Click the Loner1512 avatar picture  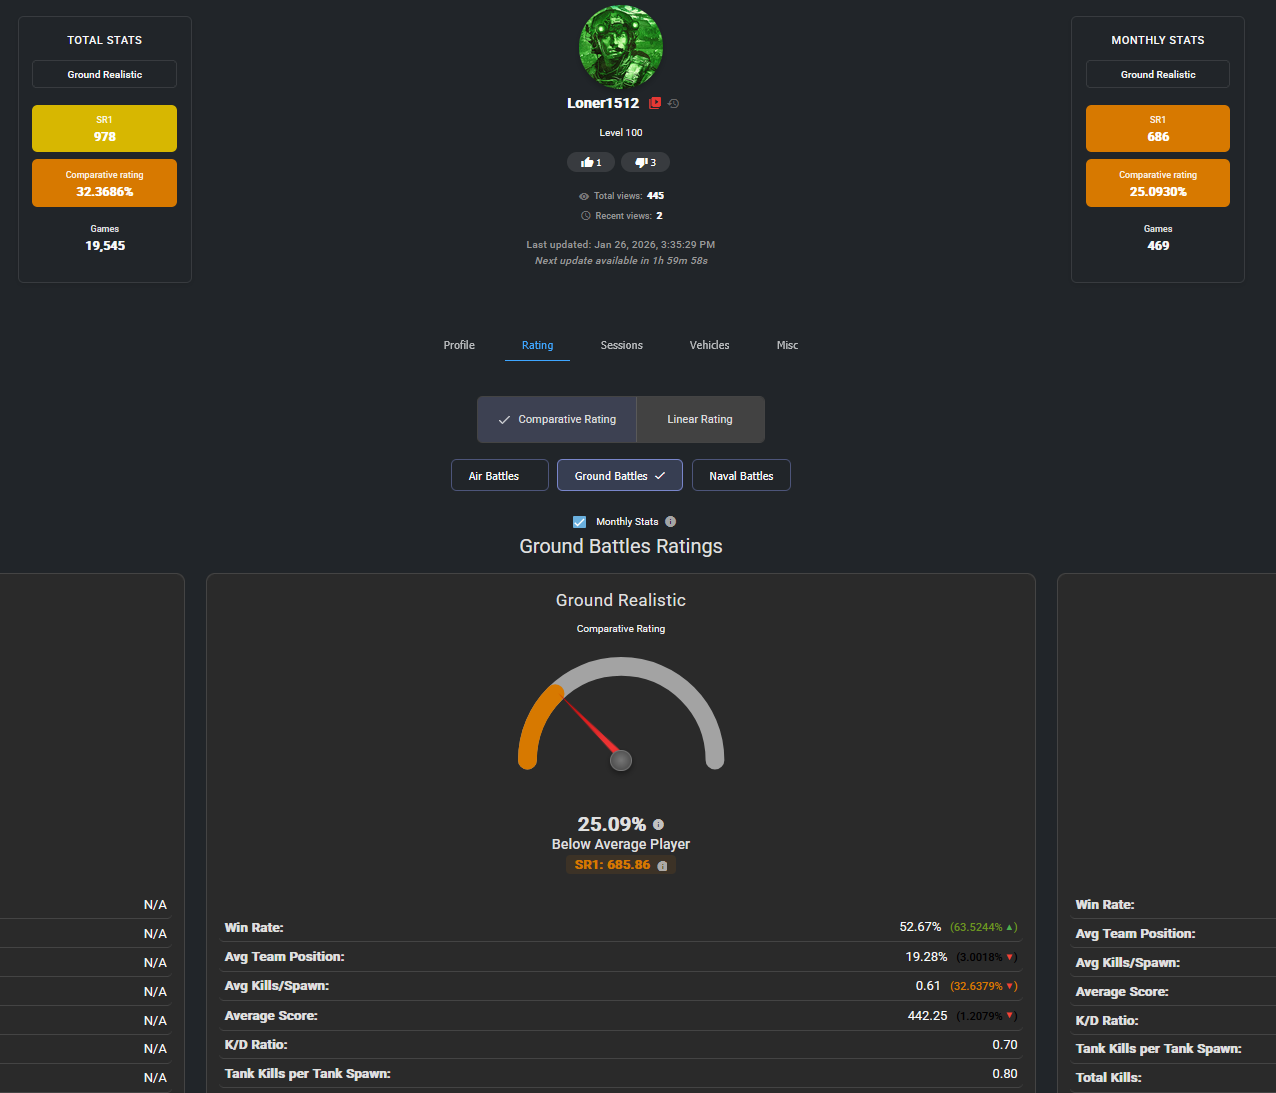[621, 46]
